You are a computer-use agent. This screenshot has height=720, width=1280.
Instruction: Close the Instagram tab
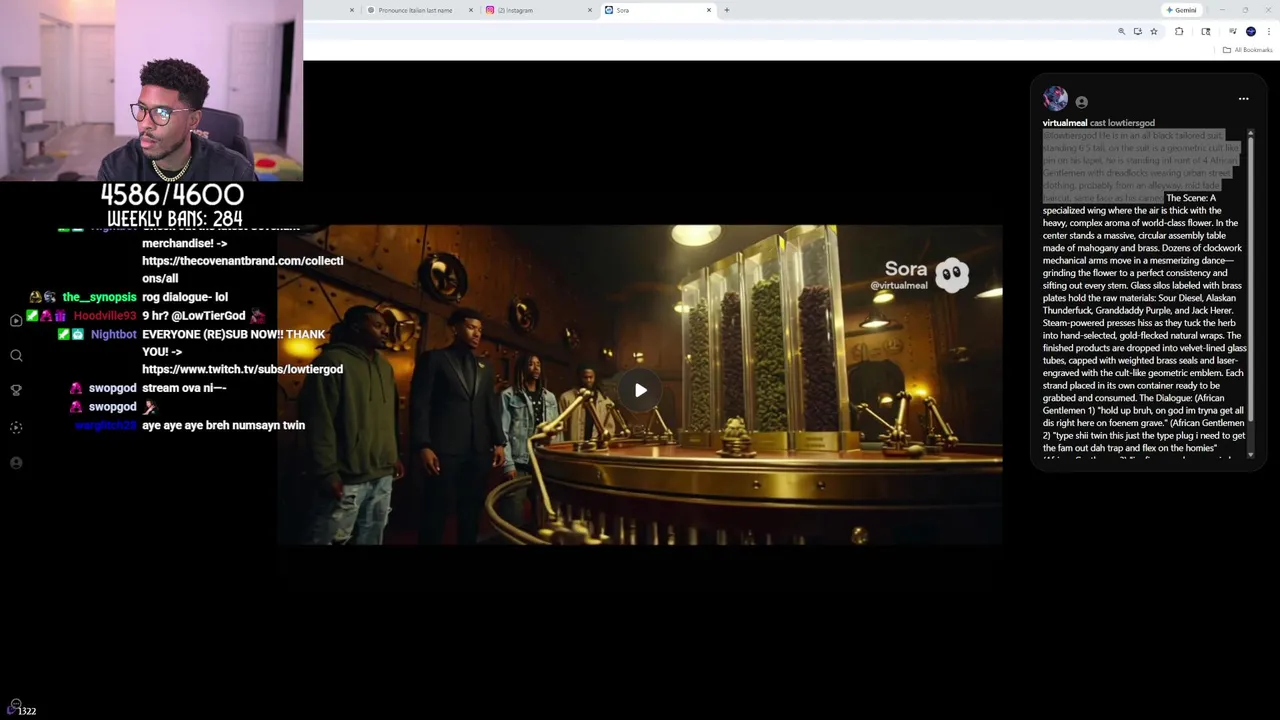(590, 10)
